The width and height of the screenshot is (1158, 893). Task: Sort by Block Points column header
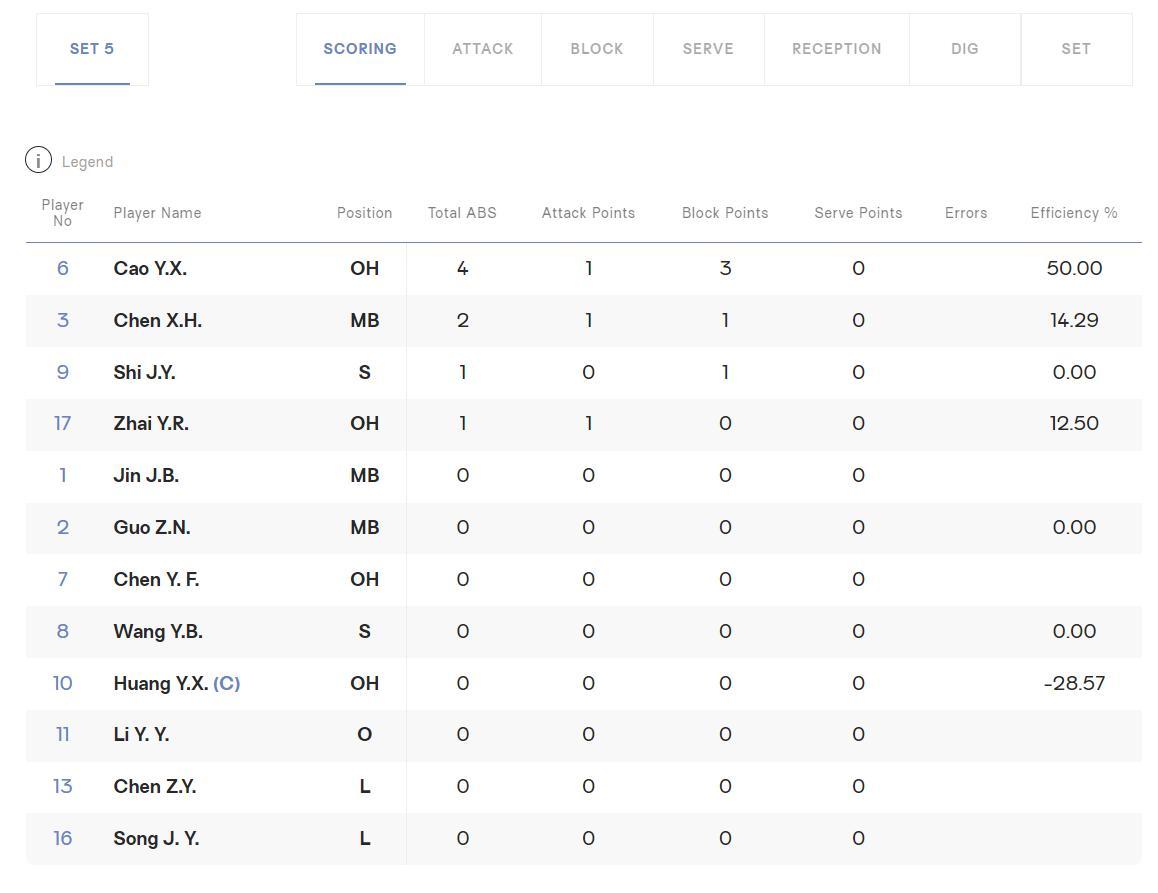coord(725,213)
